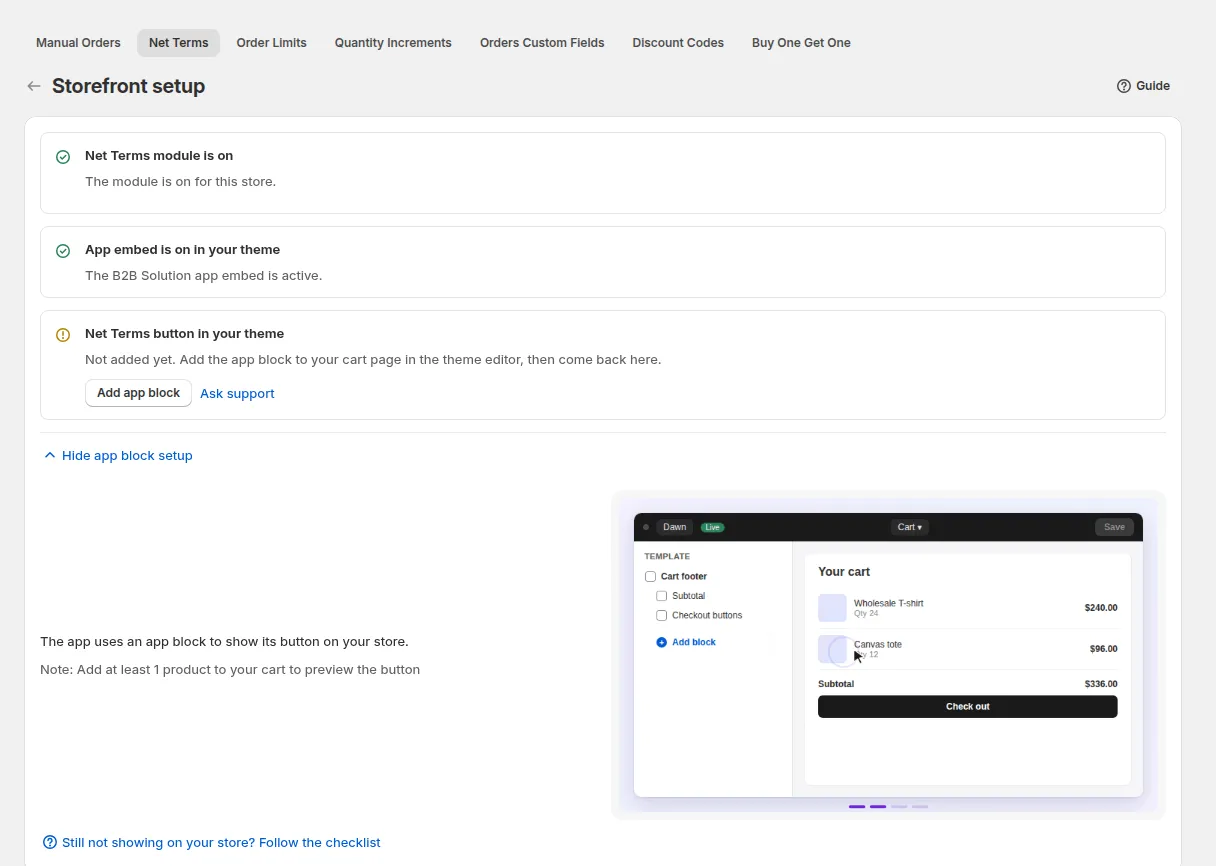The width and height of the screenshot is (1216, 866).
Task: Go back using the arrow beside Storefront setup
Action: click(34, 86)
